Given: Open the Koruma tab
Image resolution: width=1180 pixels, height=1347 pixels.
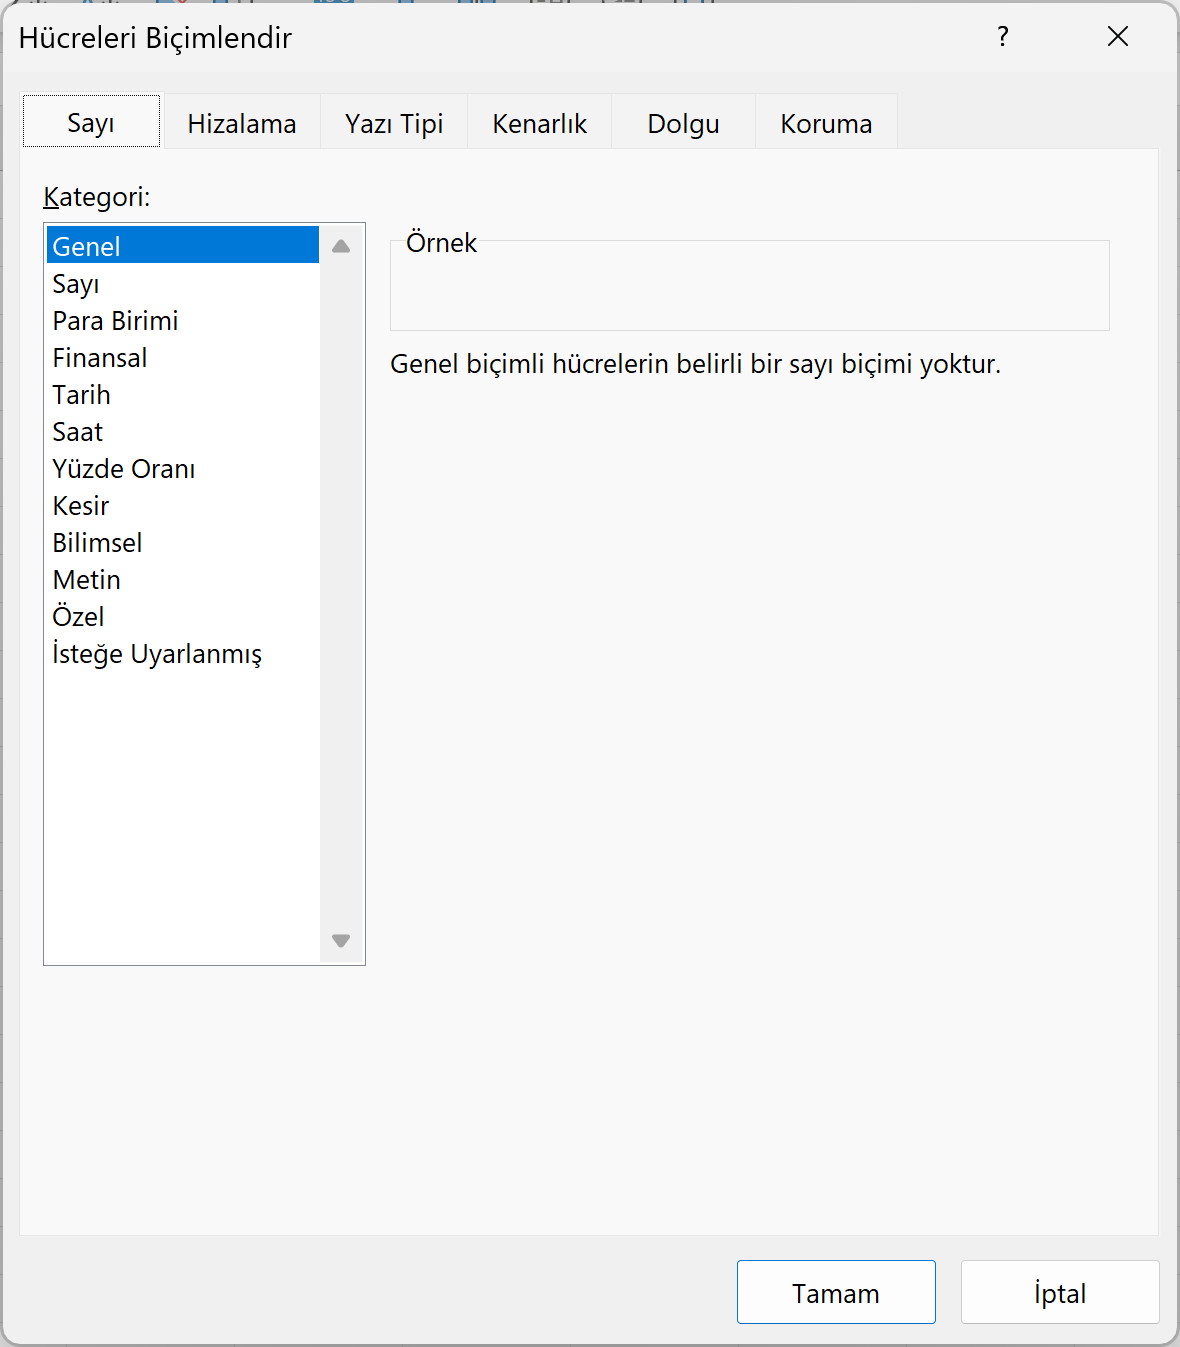Looking at the screenshot, I should [826, 123].
